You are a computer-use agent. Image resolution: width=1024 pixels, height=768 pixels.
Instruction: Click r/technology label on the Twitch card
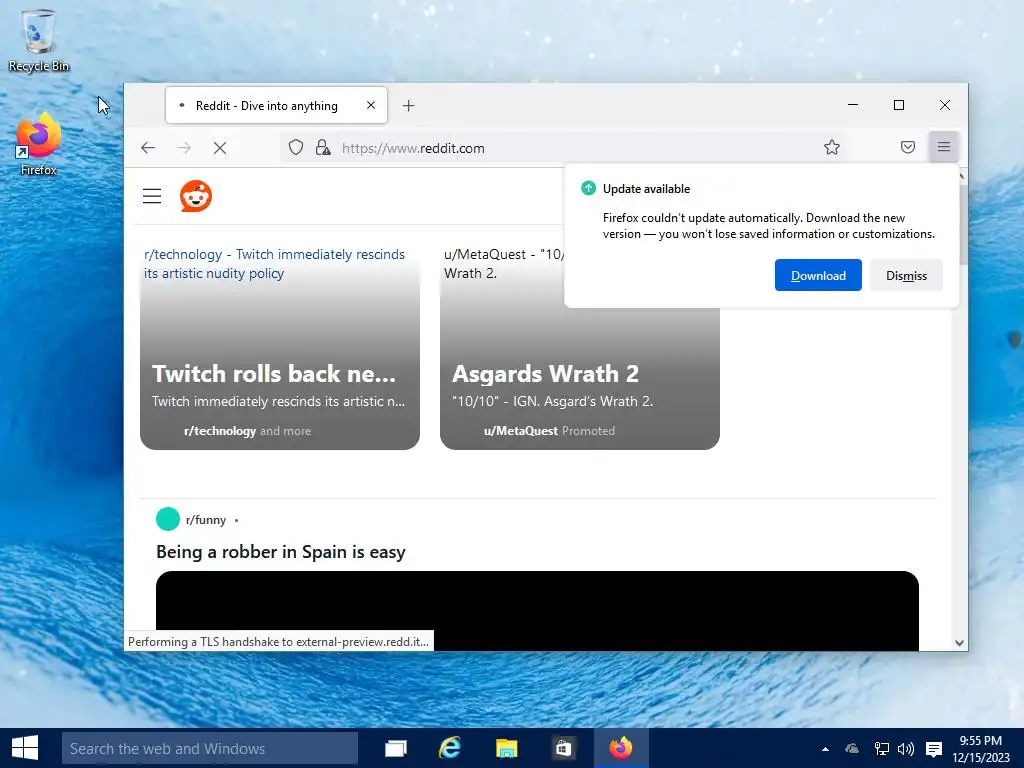pyautogui.click(x=220, y=431)
